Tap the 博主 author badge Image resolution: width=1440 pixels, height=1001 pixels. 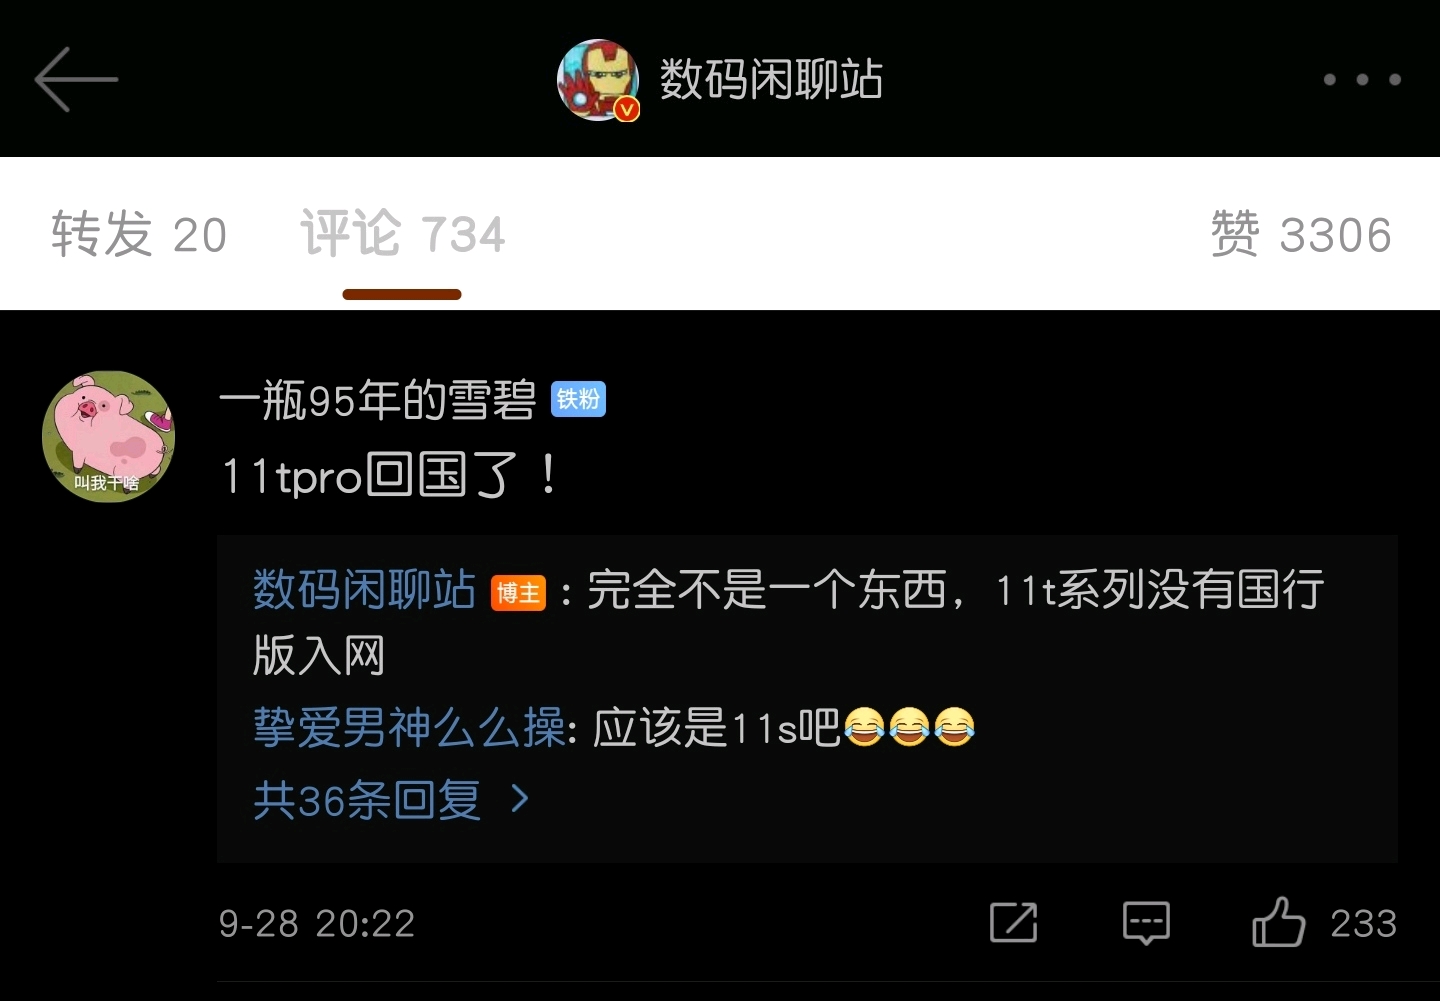click(x=518, y=593)
